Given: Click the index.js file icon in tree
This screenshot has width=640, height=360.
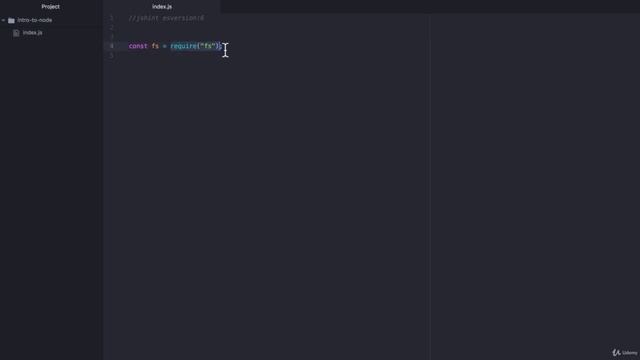Looking at the screenshot, I should (x=16, y=33).
